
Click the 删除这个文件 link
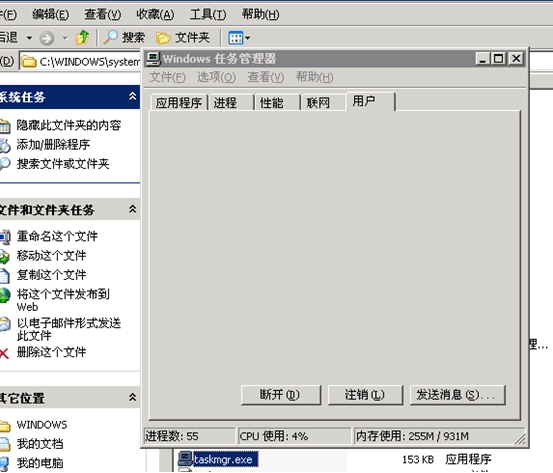click(51, 352)
